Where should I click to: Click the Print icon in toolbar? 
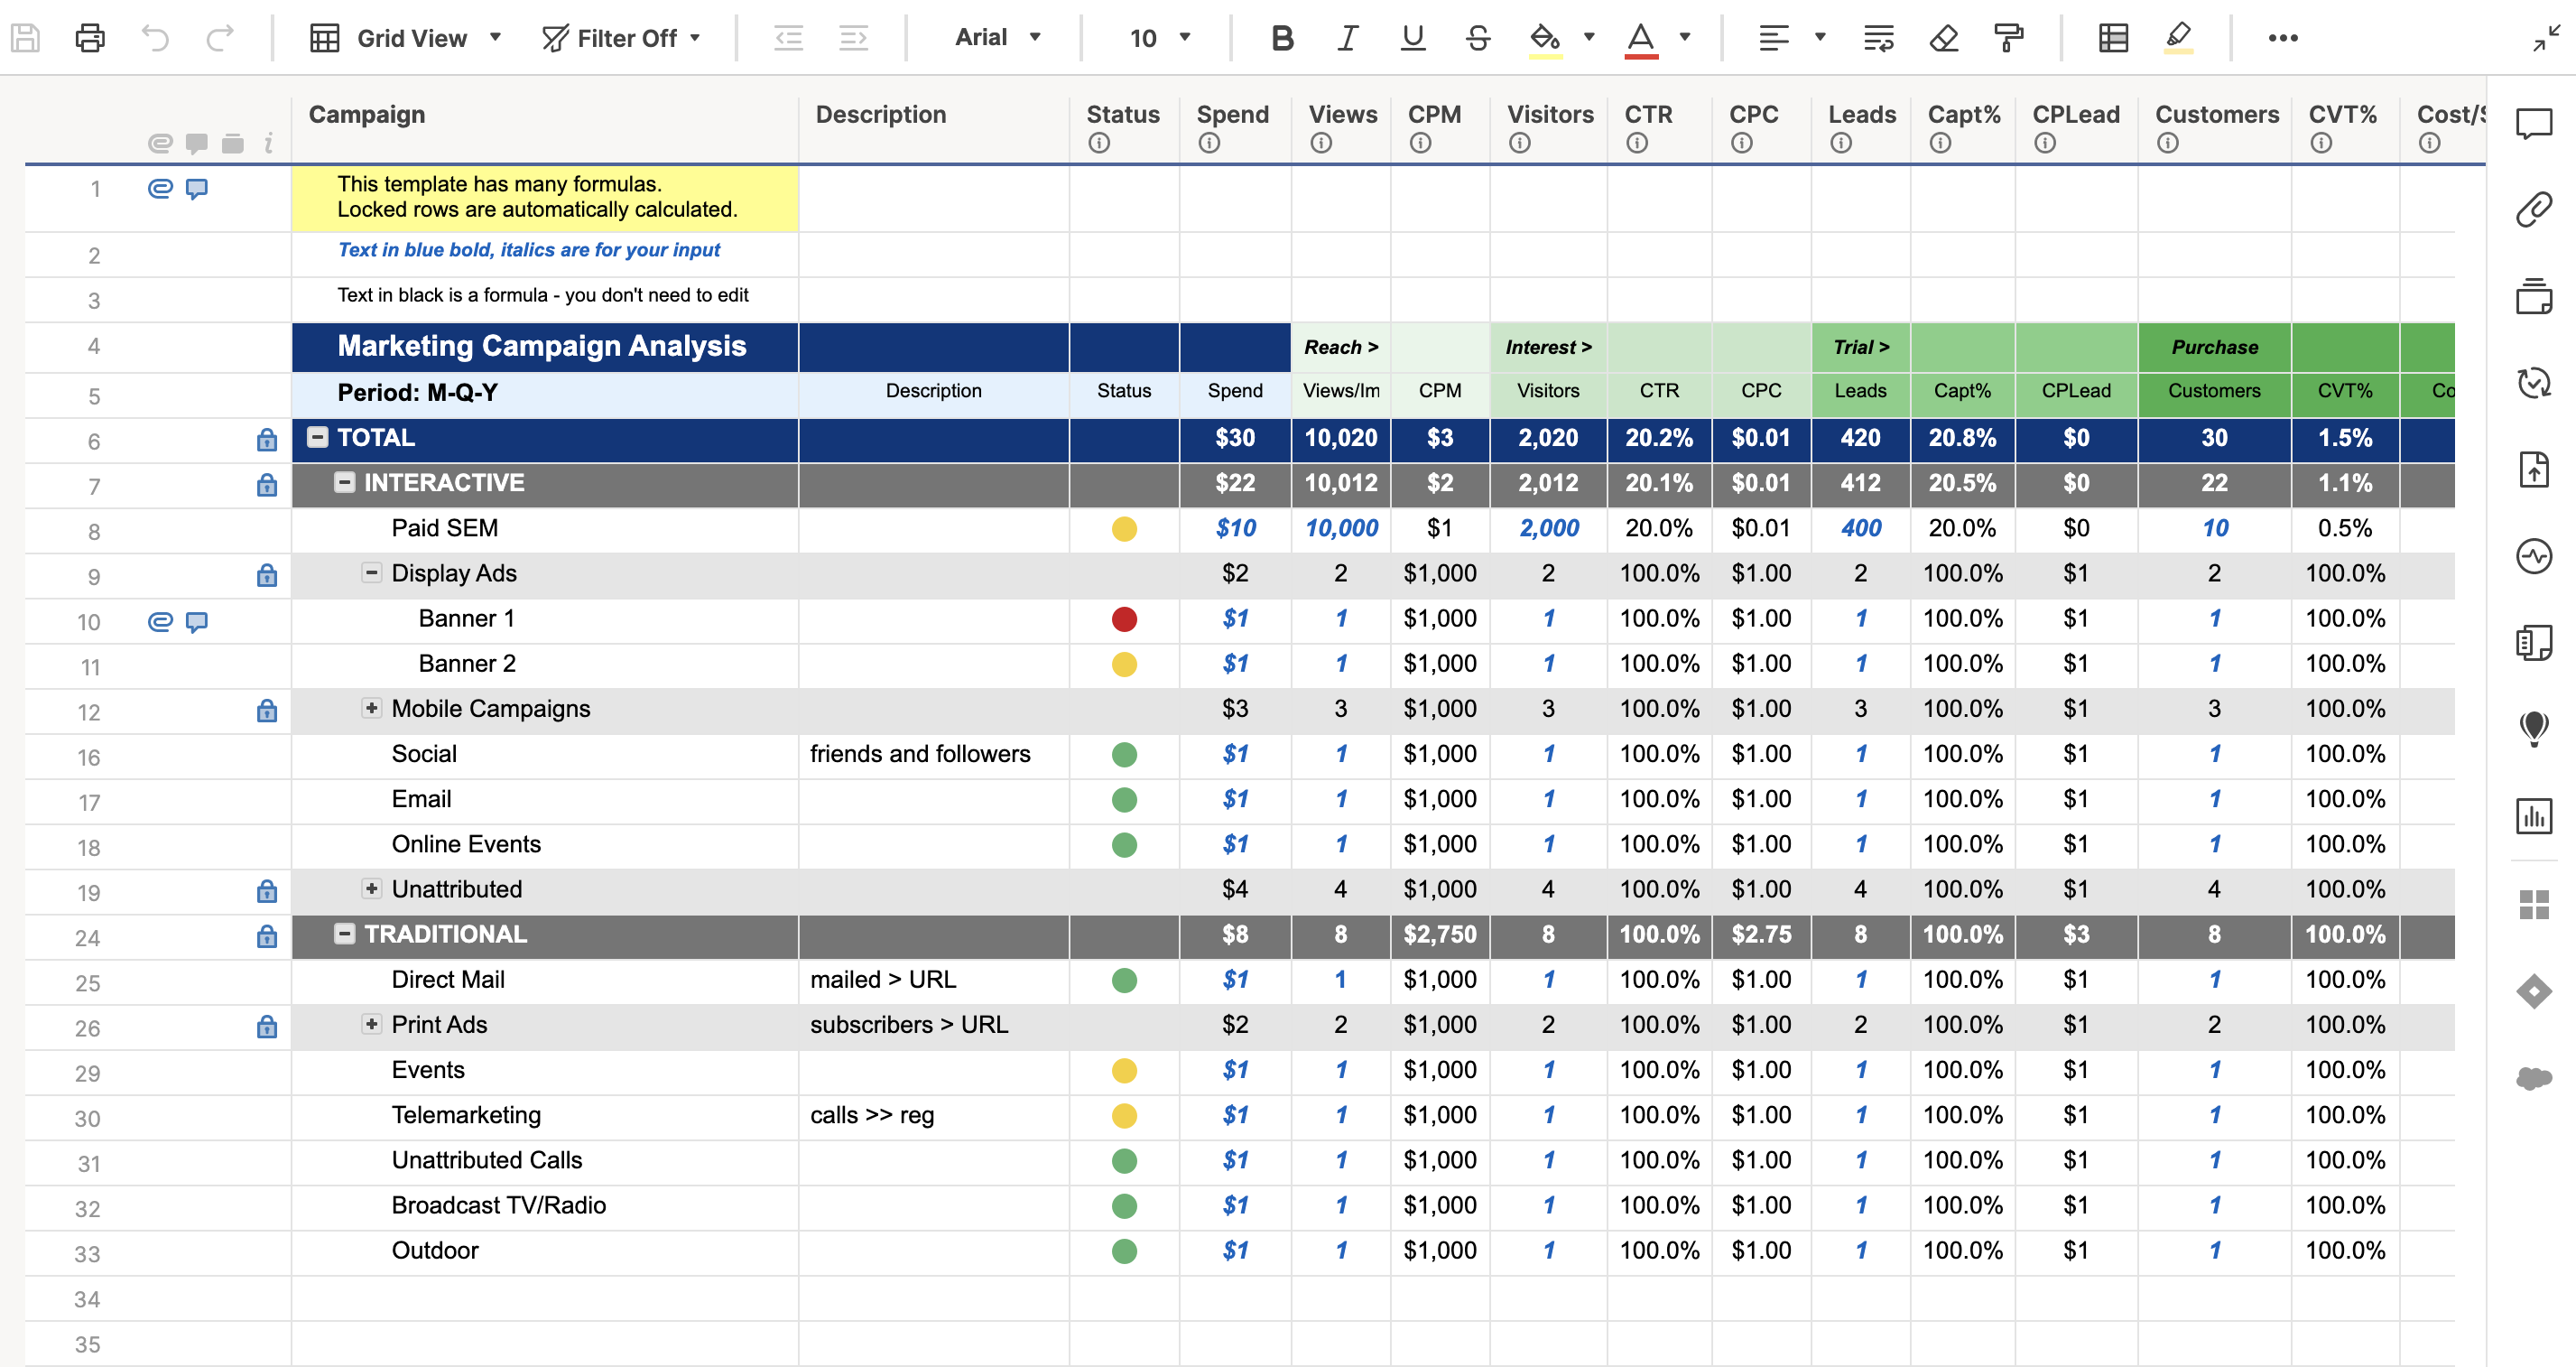pyautogui.click(x=90, y=38)
